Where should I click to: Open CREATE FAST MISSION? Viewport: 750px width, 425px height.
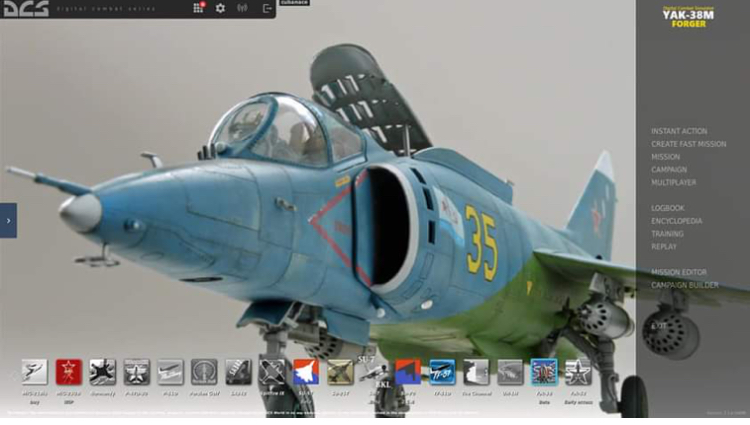click(688, 144)
